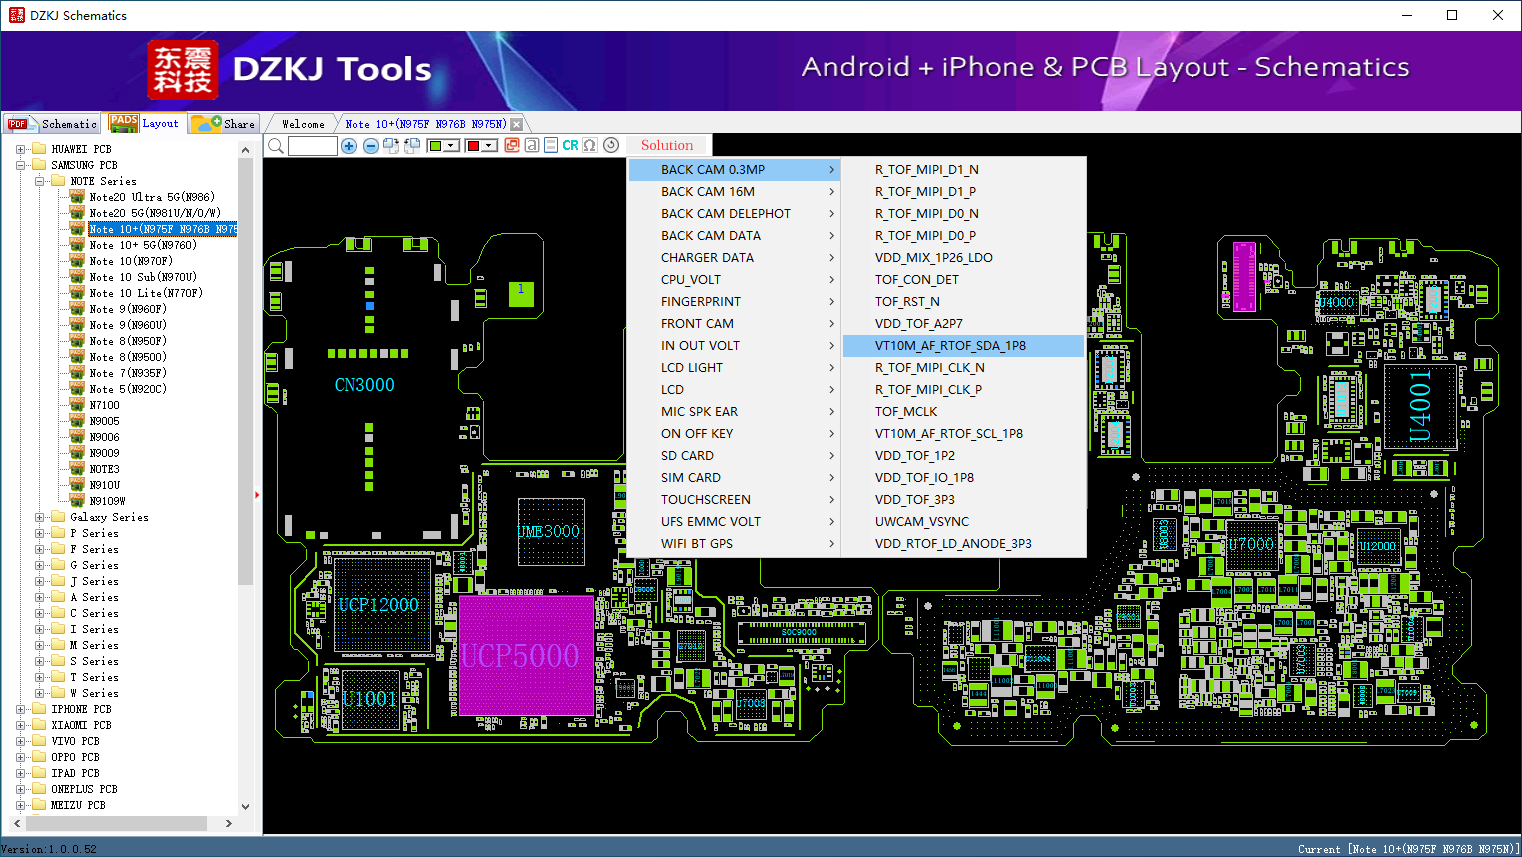The height and width of the screenshot is (857, 1522).
Task: Click tree horizontal scrollbar right arrow
Action: [229, 824]
